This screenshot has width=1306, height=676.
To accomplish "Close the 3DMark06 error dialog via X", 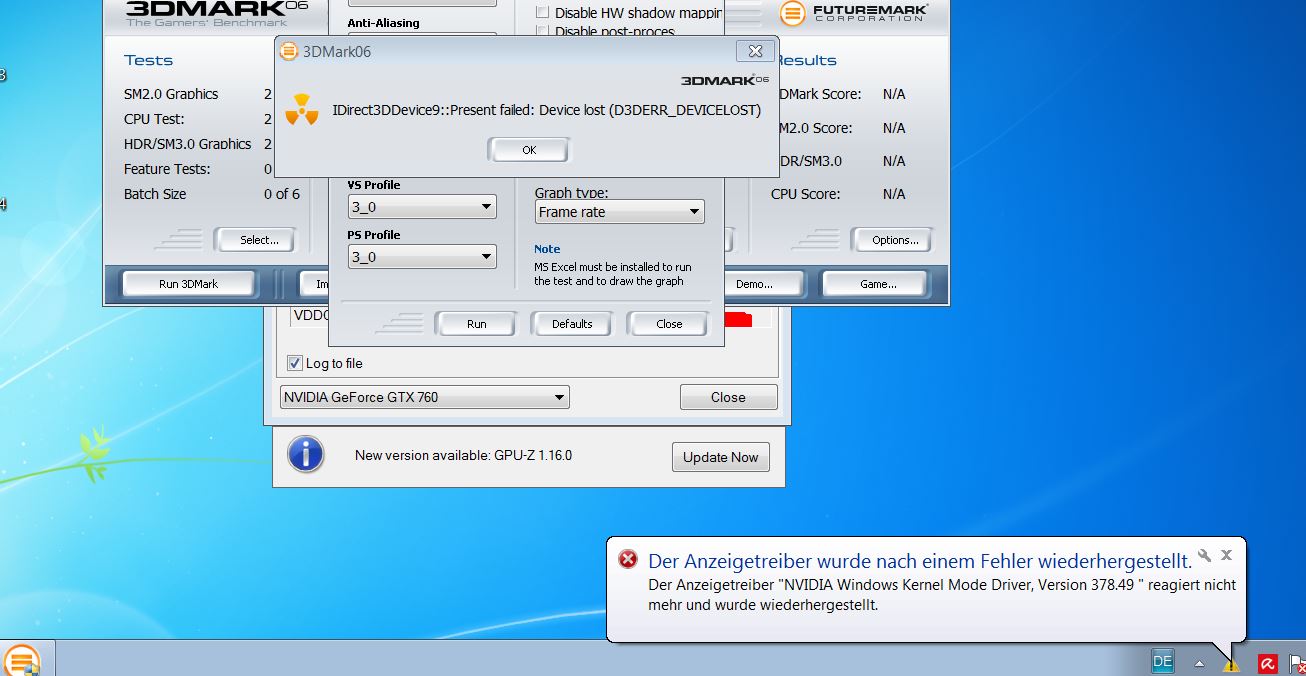I will pyautogui.click(x=756, y=51).
